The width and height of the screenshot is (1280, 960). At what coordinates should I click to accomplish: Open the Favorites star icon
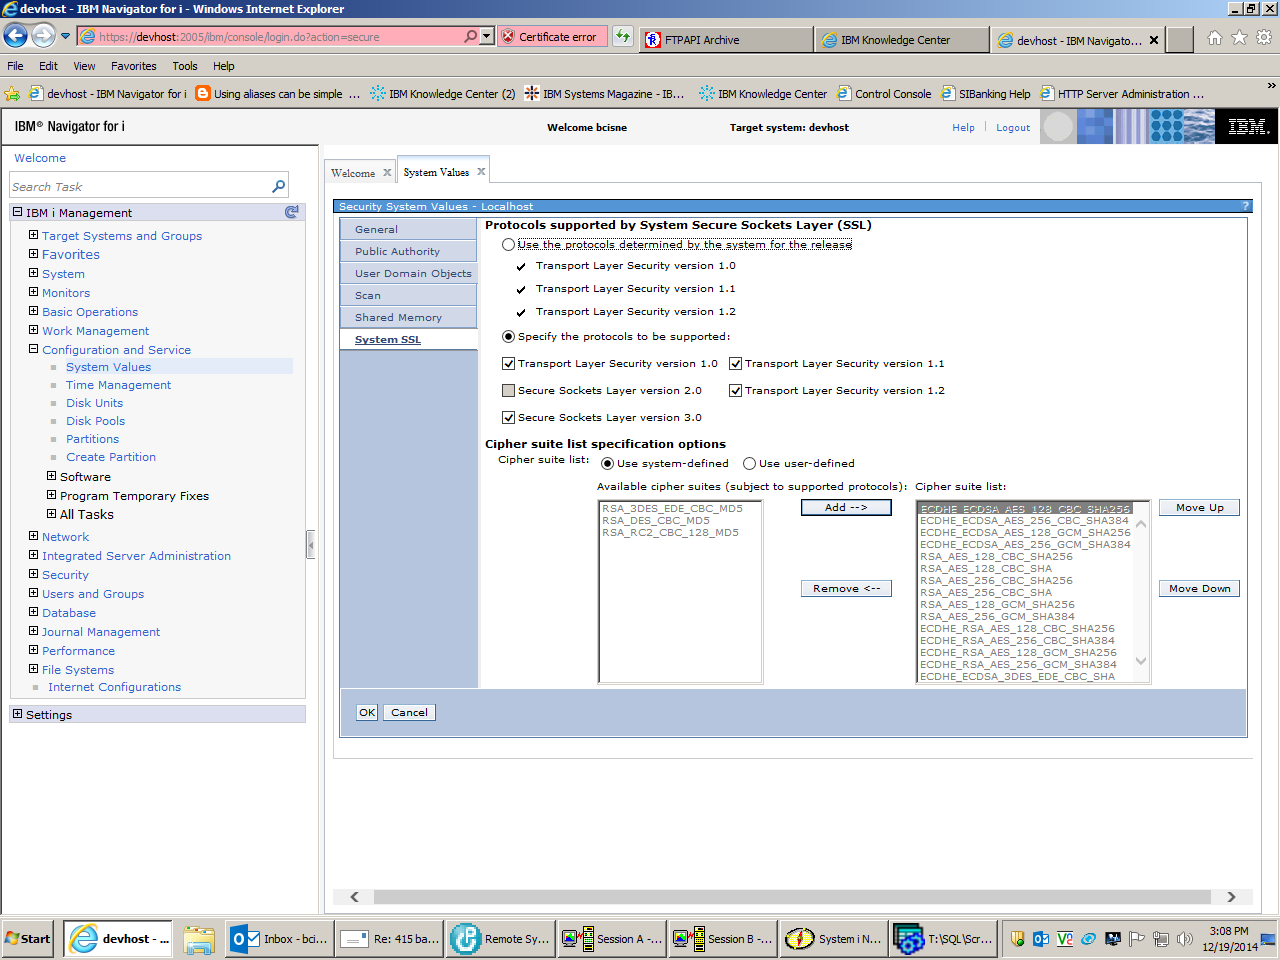1239,37
